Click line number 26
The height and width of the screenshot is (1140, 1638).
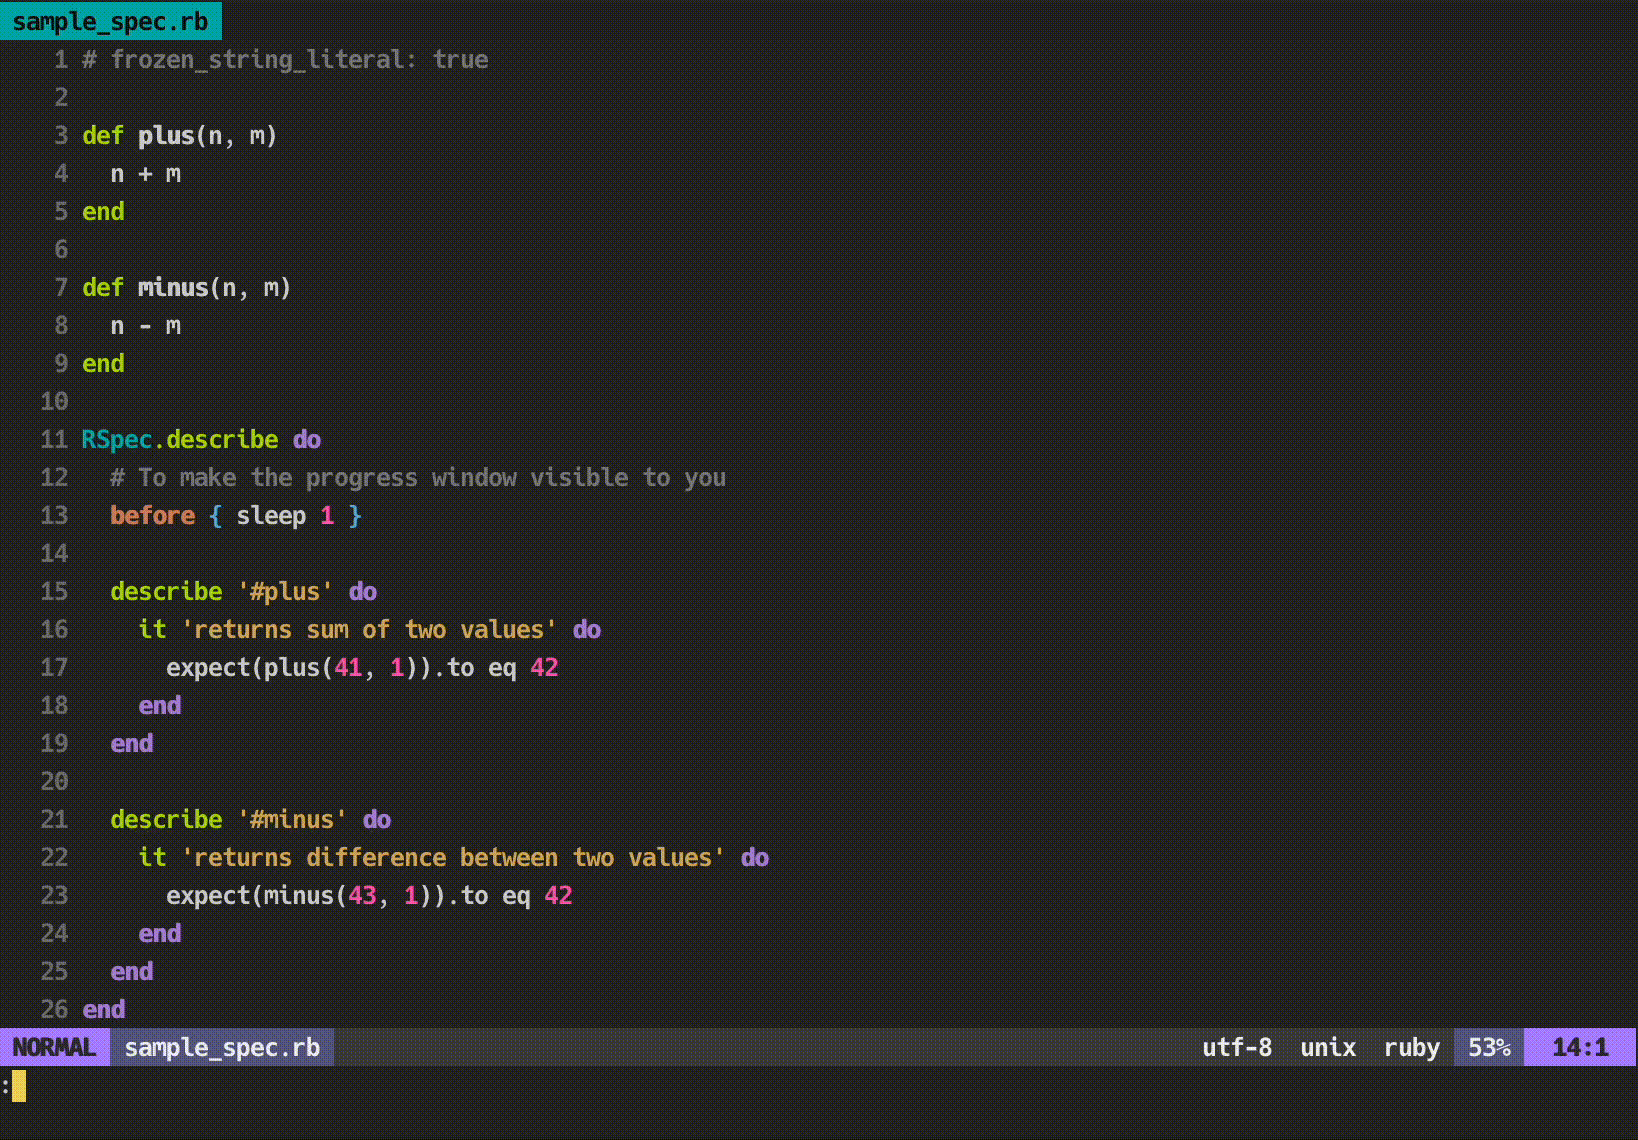54,1009
